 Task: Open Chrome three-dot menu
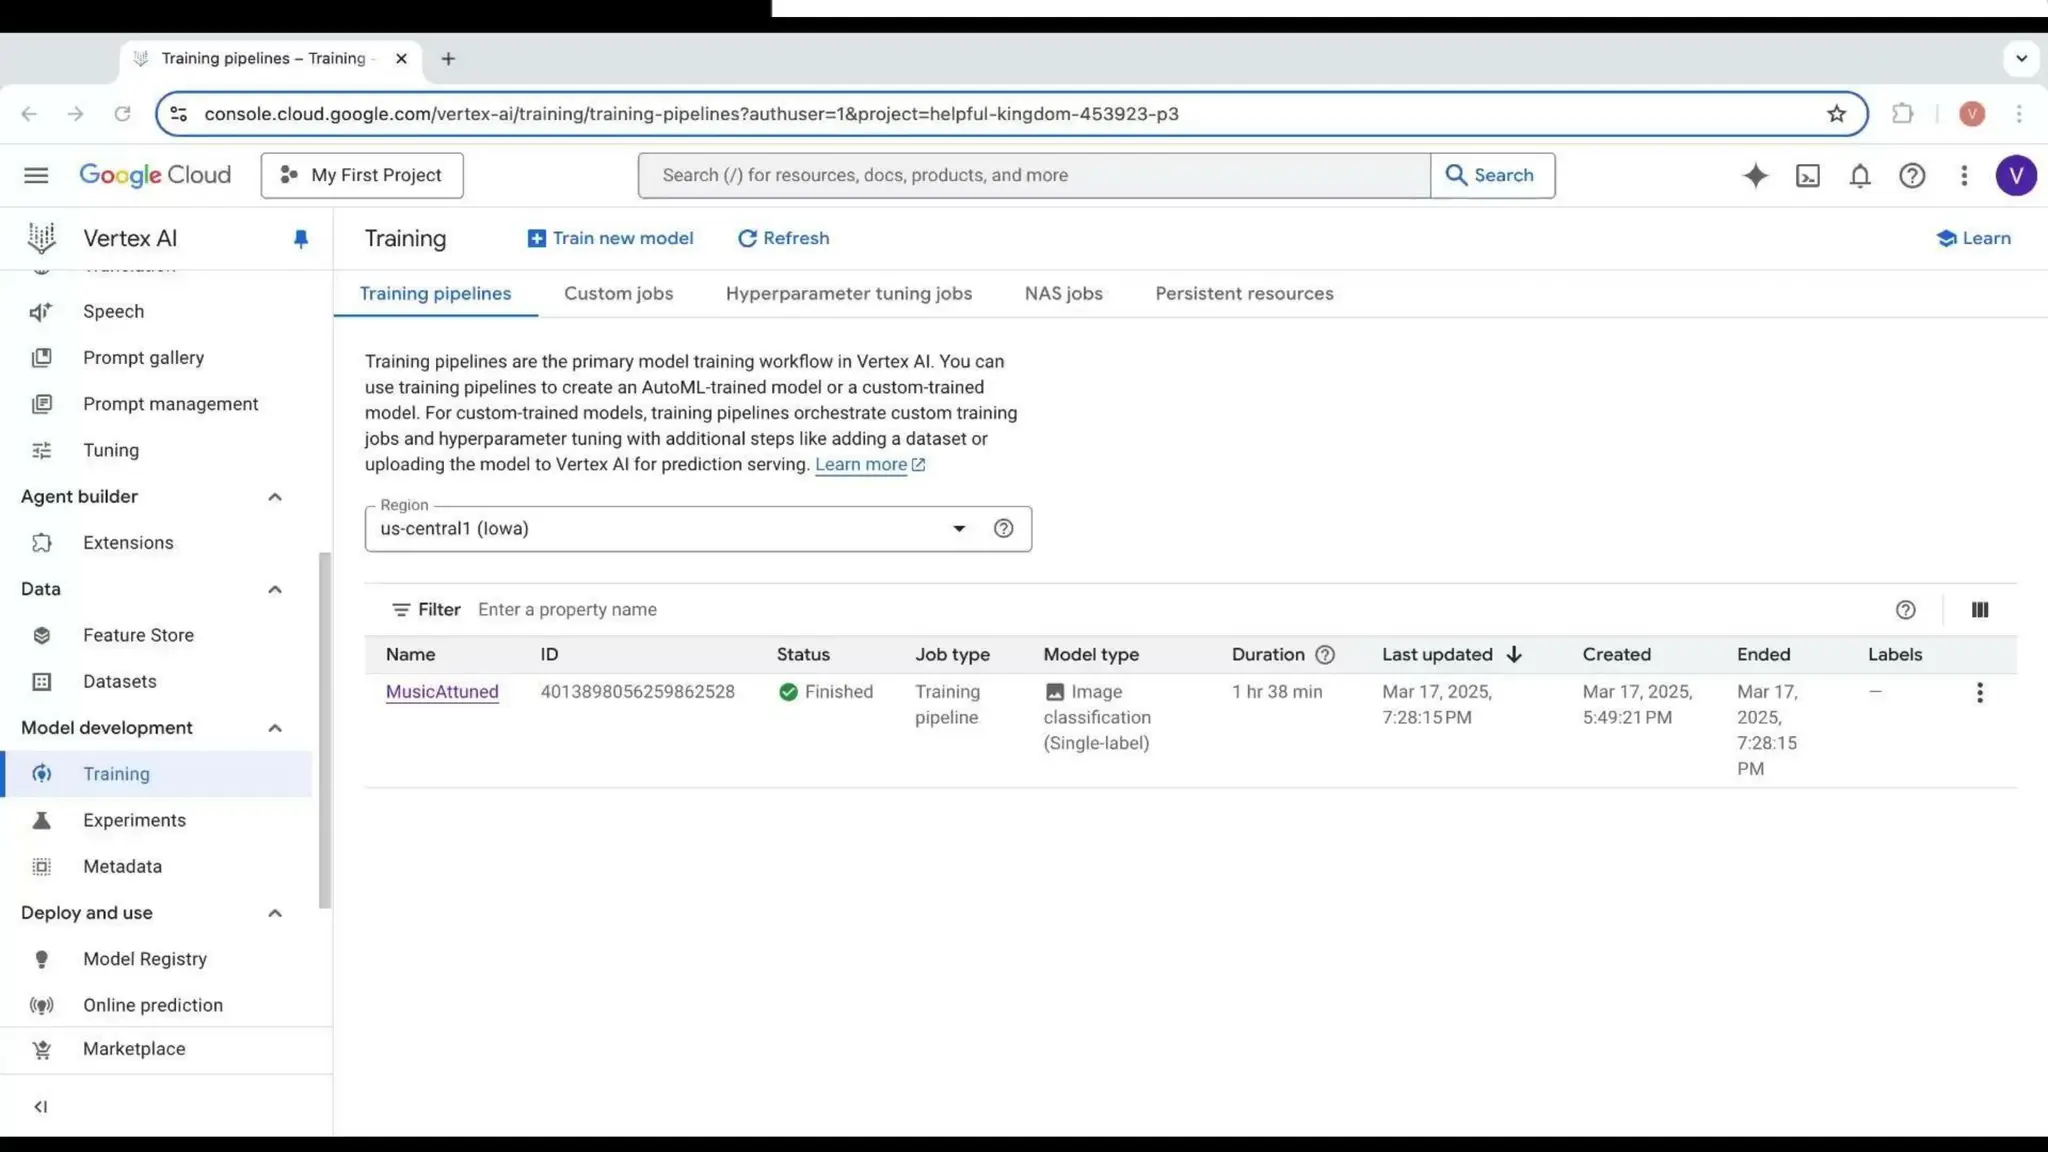click(x=2019, y=113)
